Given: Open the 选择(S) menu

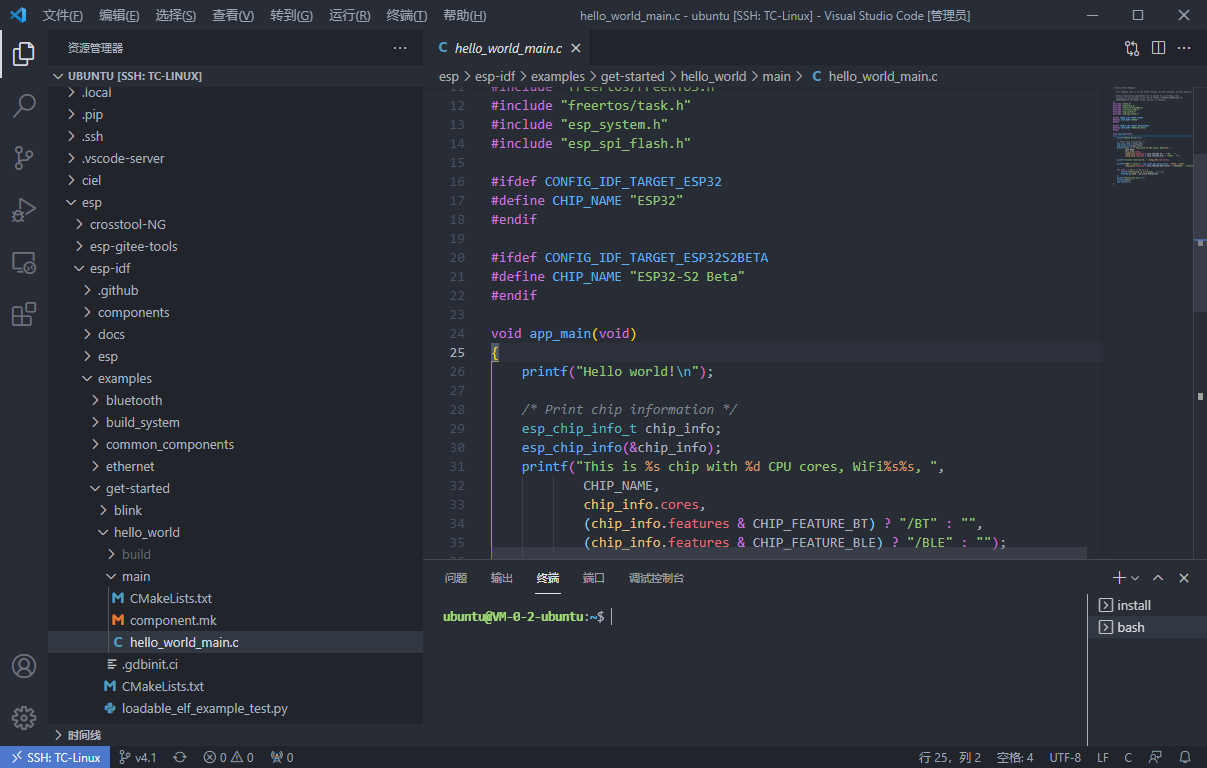Looking at the screenshot, I should 176,15.
